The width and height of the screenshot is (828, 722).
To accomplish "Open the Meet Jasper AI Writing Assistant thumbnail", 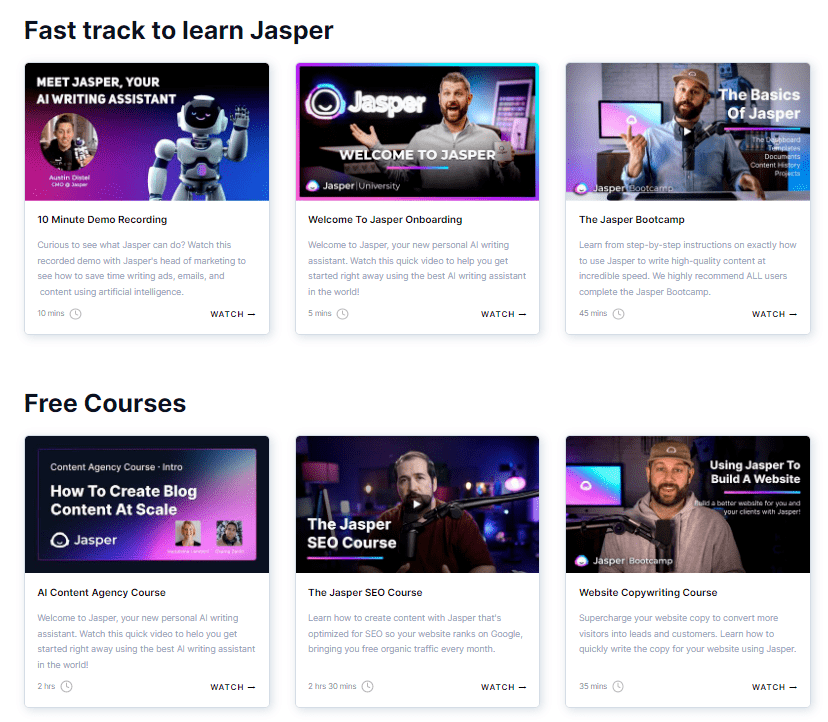I will [x=147, y=132].
